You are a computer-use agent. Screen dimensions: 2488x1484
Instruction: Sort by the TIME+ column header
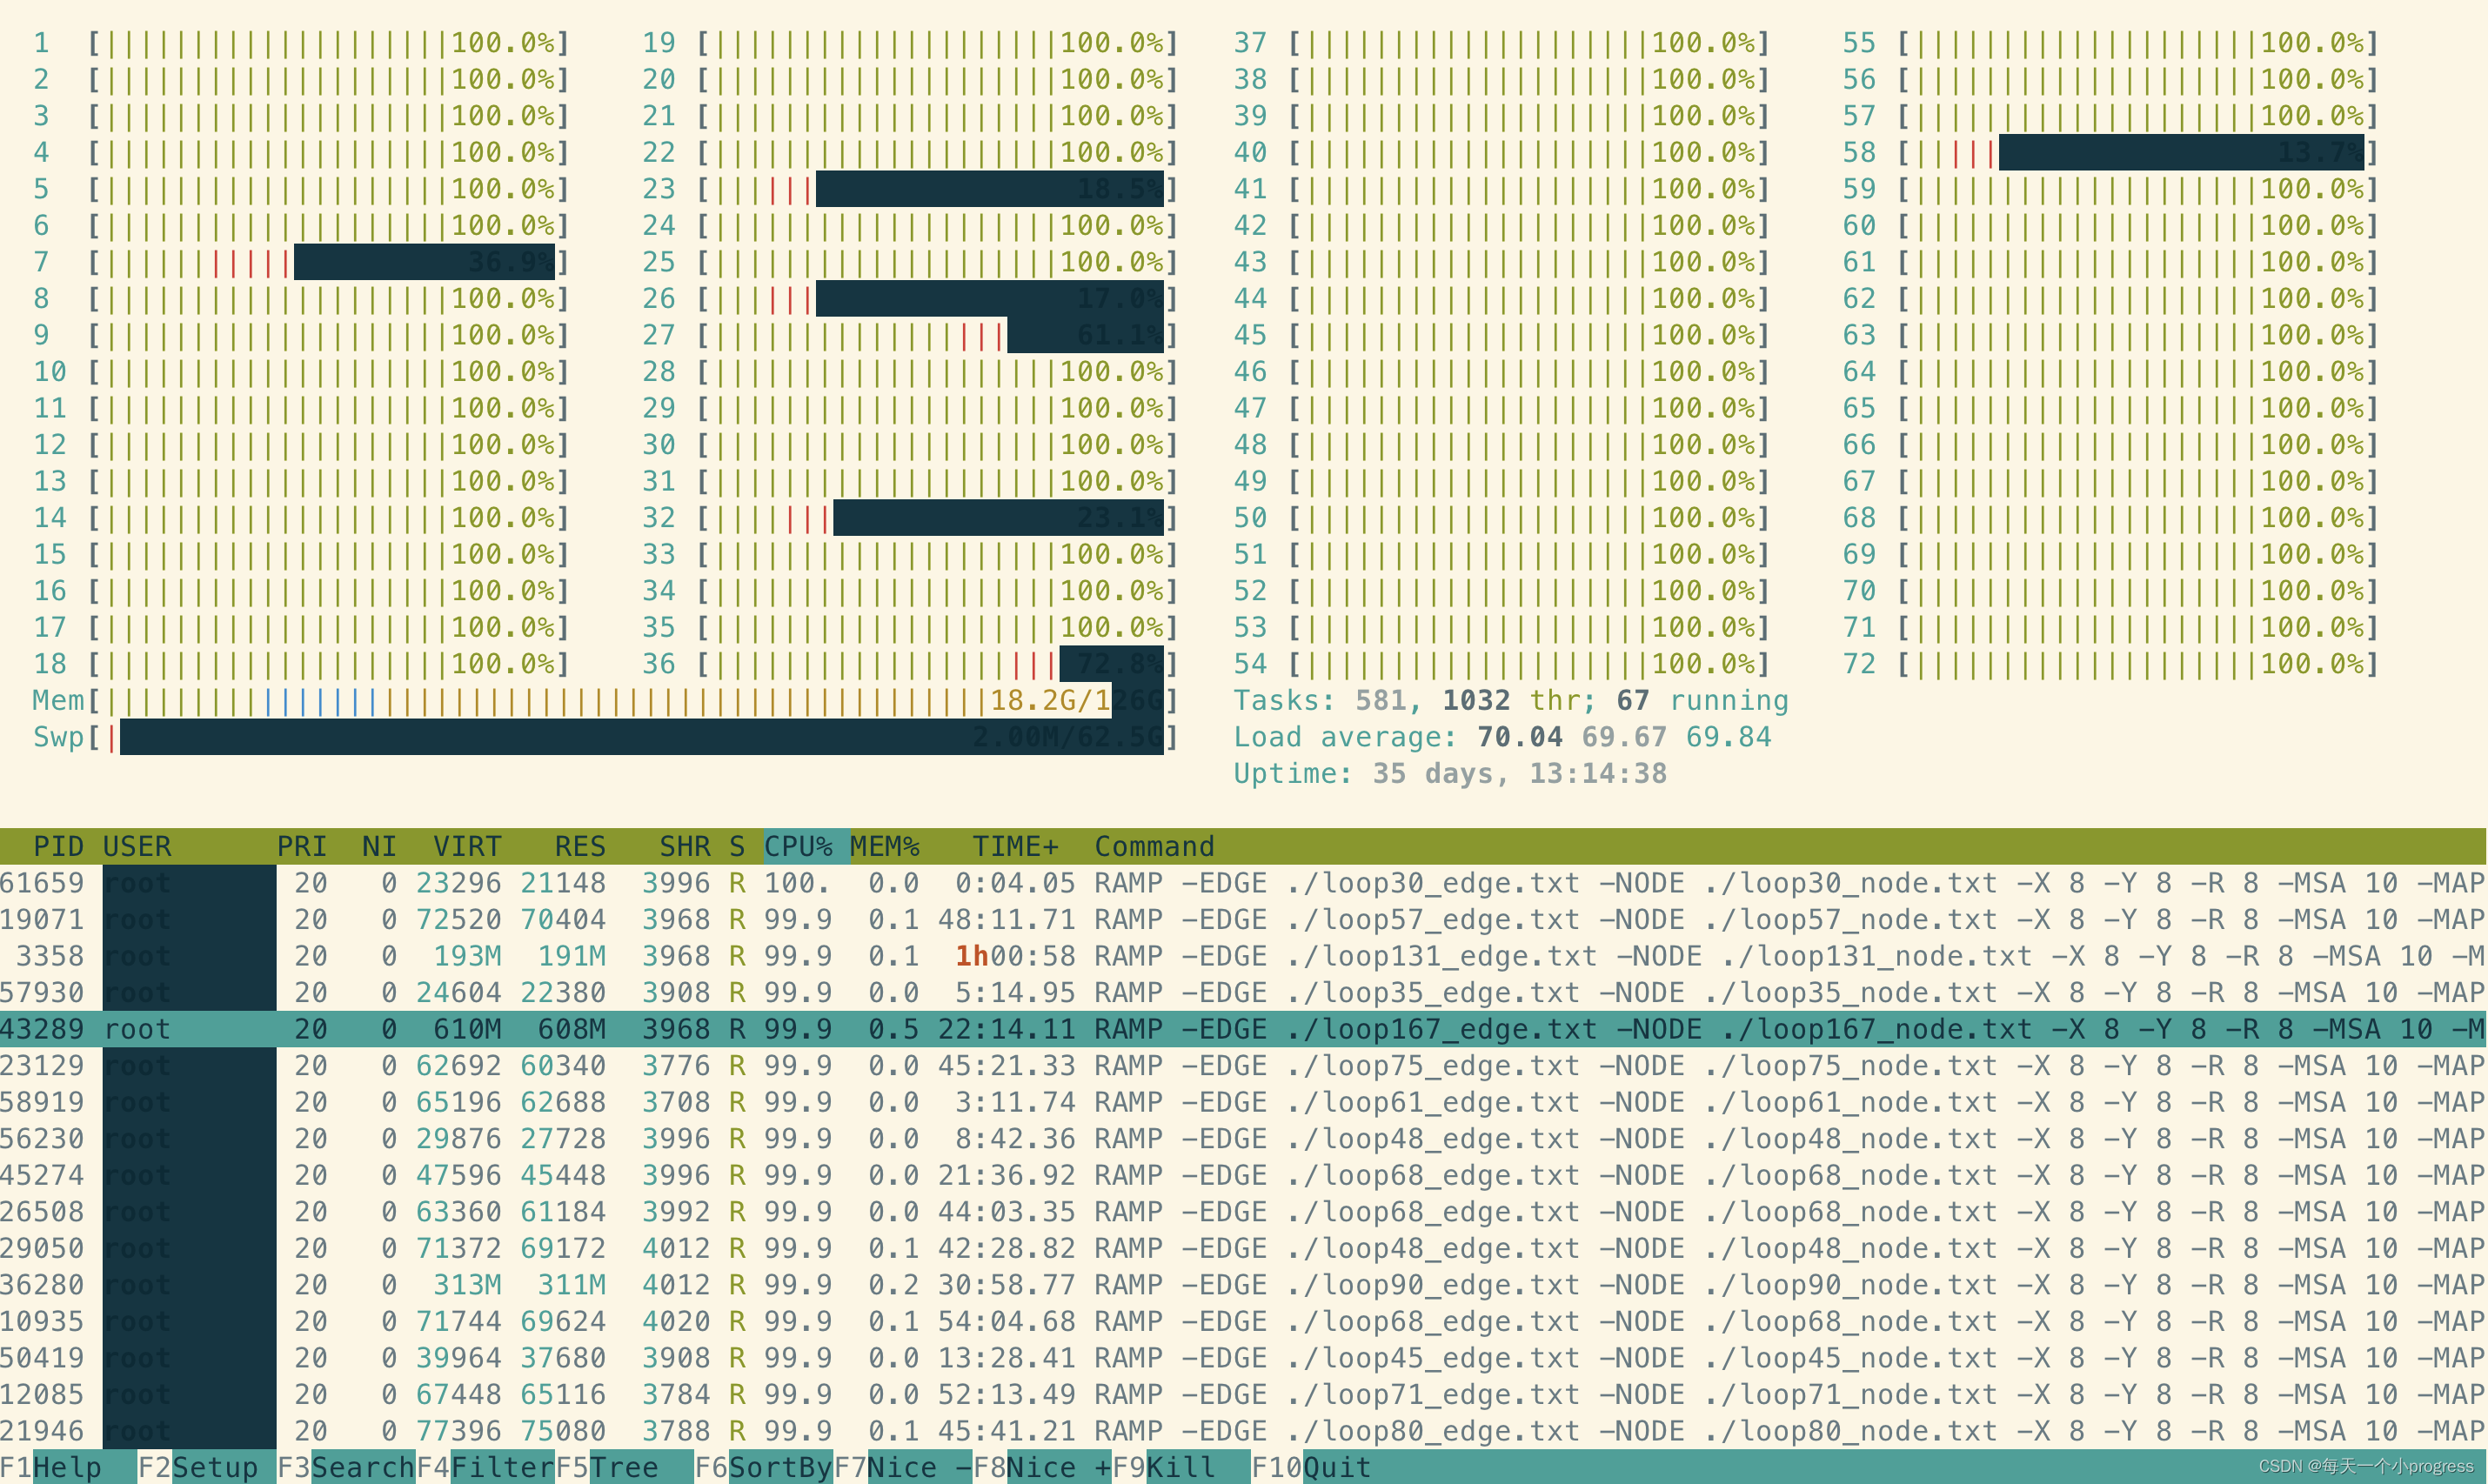(1015, 846)
